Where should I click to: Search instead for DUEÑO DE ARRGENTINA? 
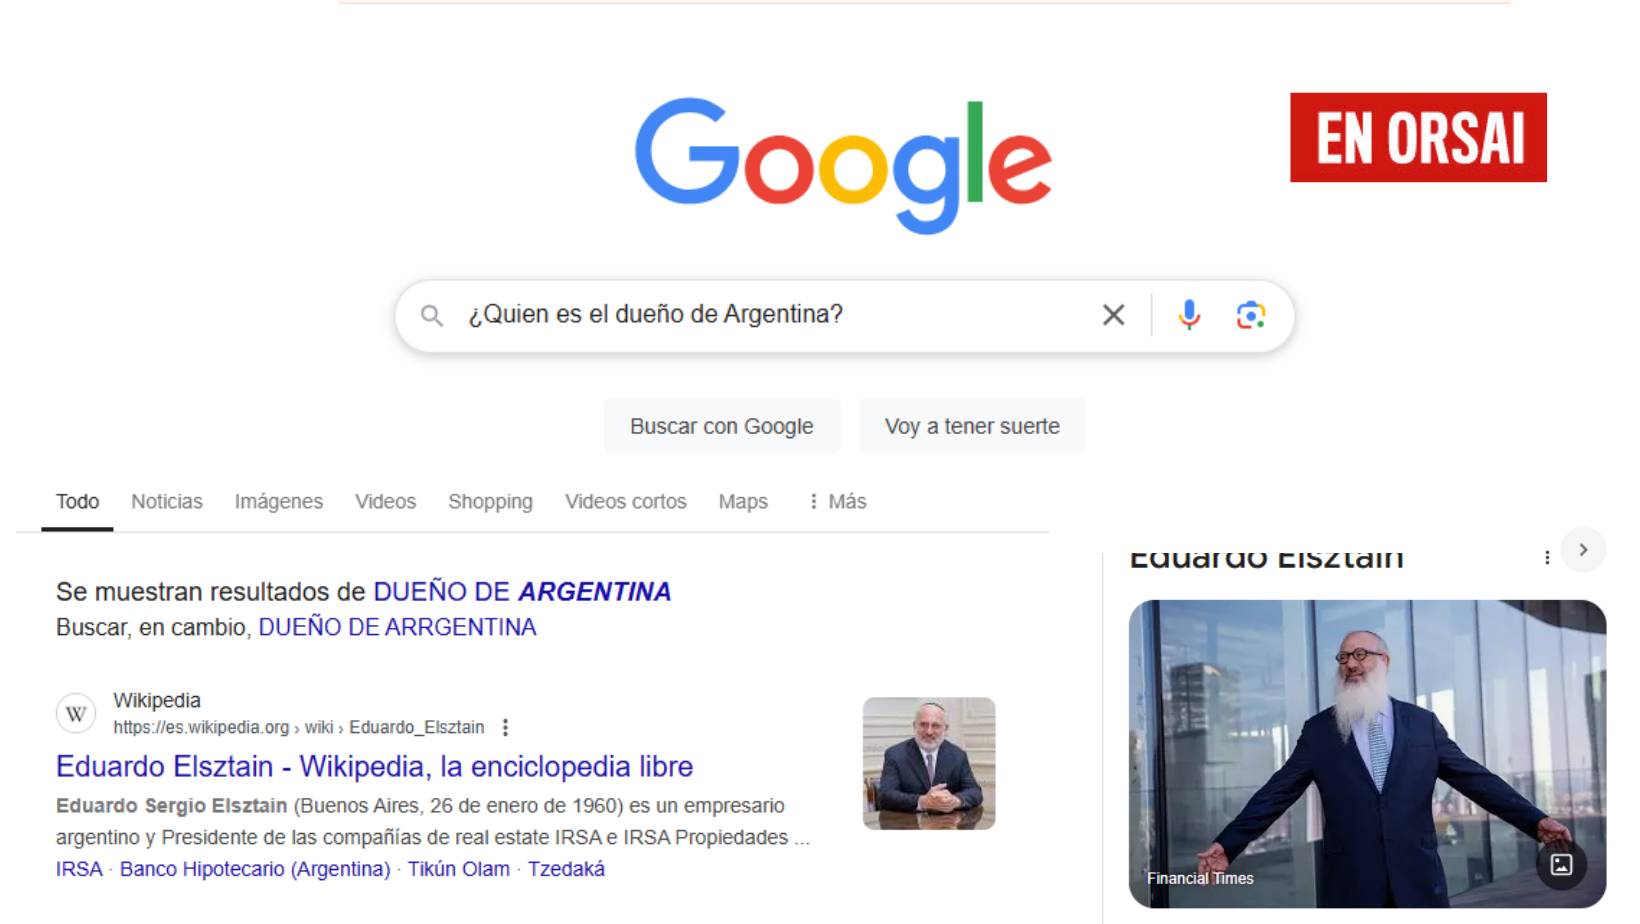(x=397, y=627)
